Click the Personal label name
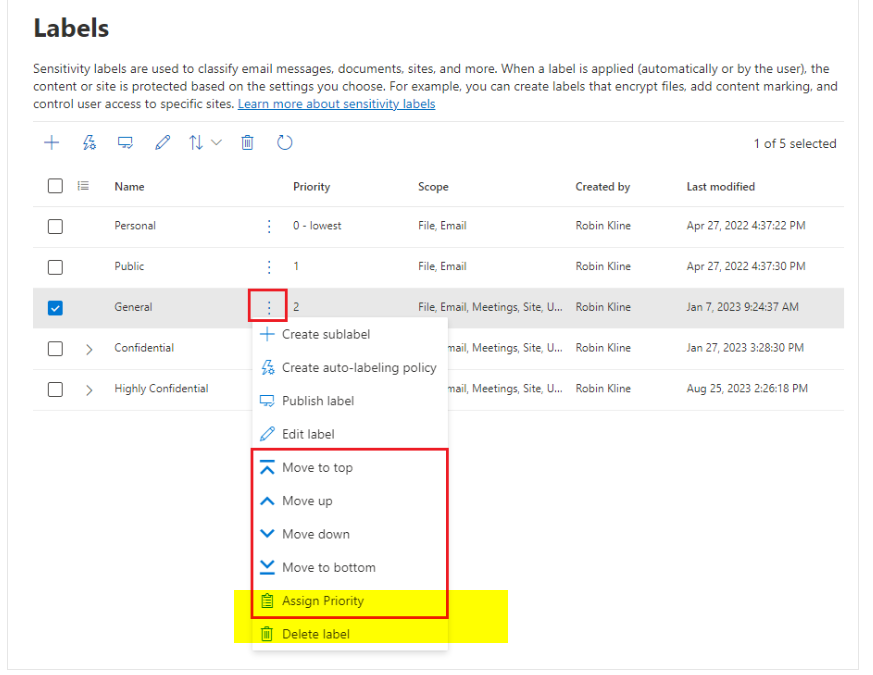The height and width of the screenshot is (675, 873). pyautogui.click(x=135, y=226)
